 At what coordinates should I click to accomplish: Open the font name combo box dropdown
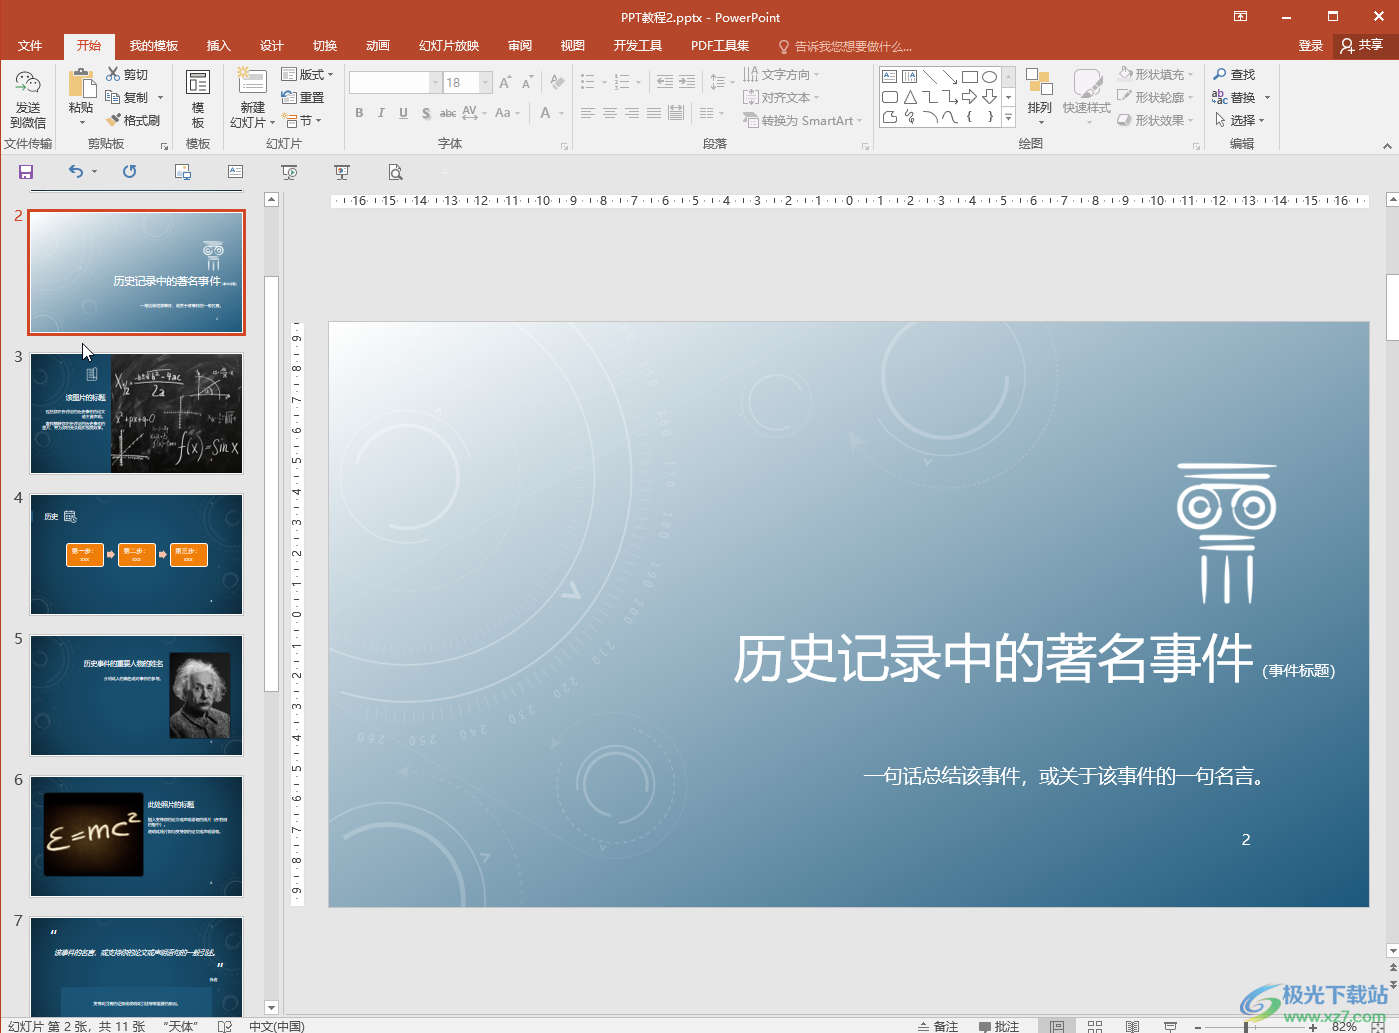click(435, 82)
